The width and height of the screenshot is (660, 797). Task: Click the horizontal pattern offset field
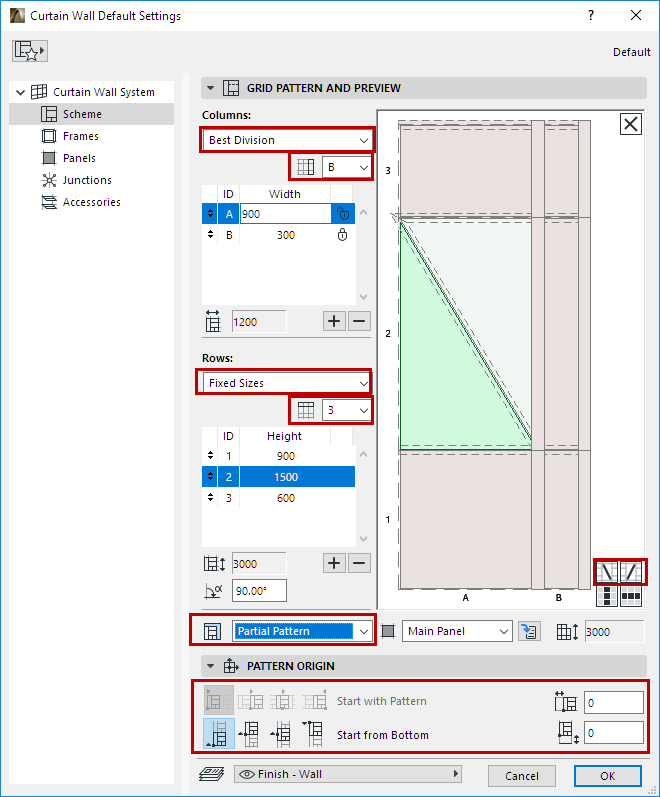(614, 703)
